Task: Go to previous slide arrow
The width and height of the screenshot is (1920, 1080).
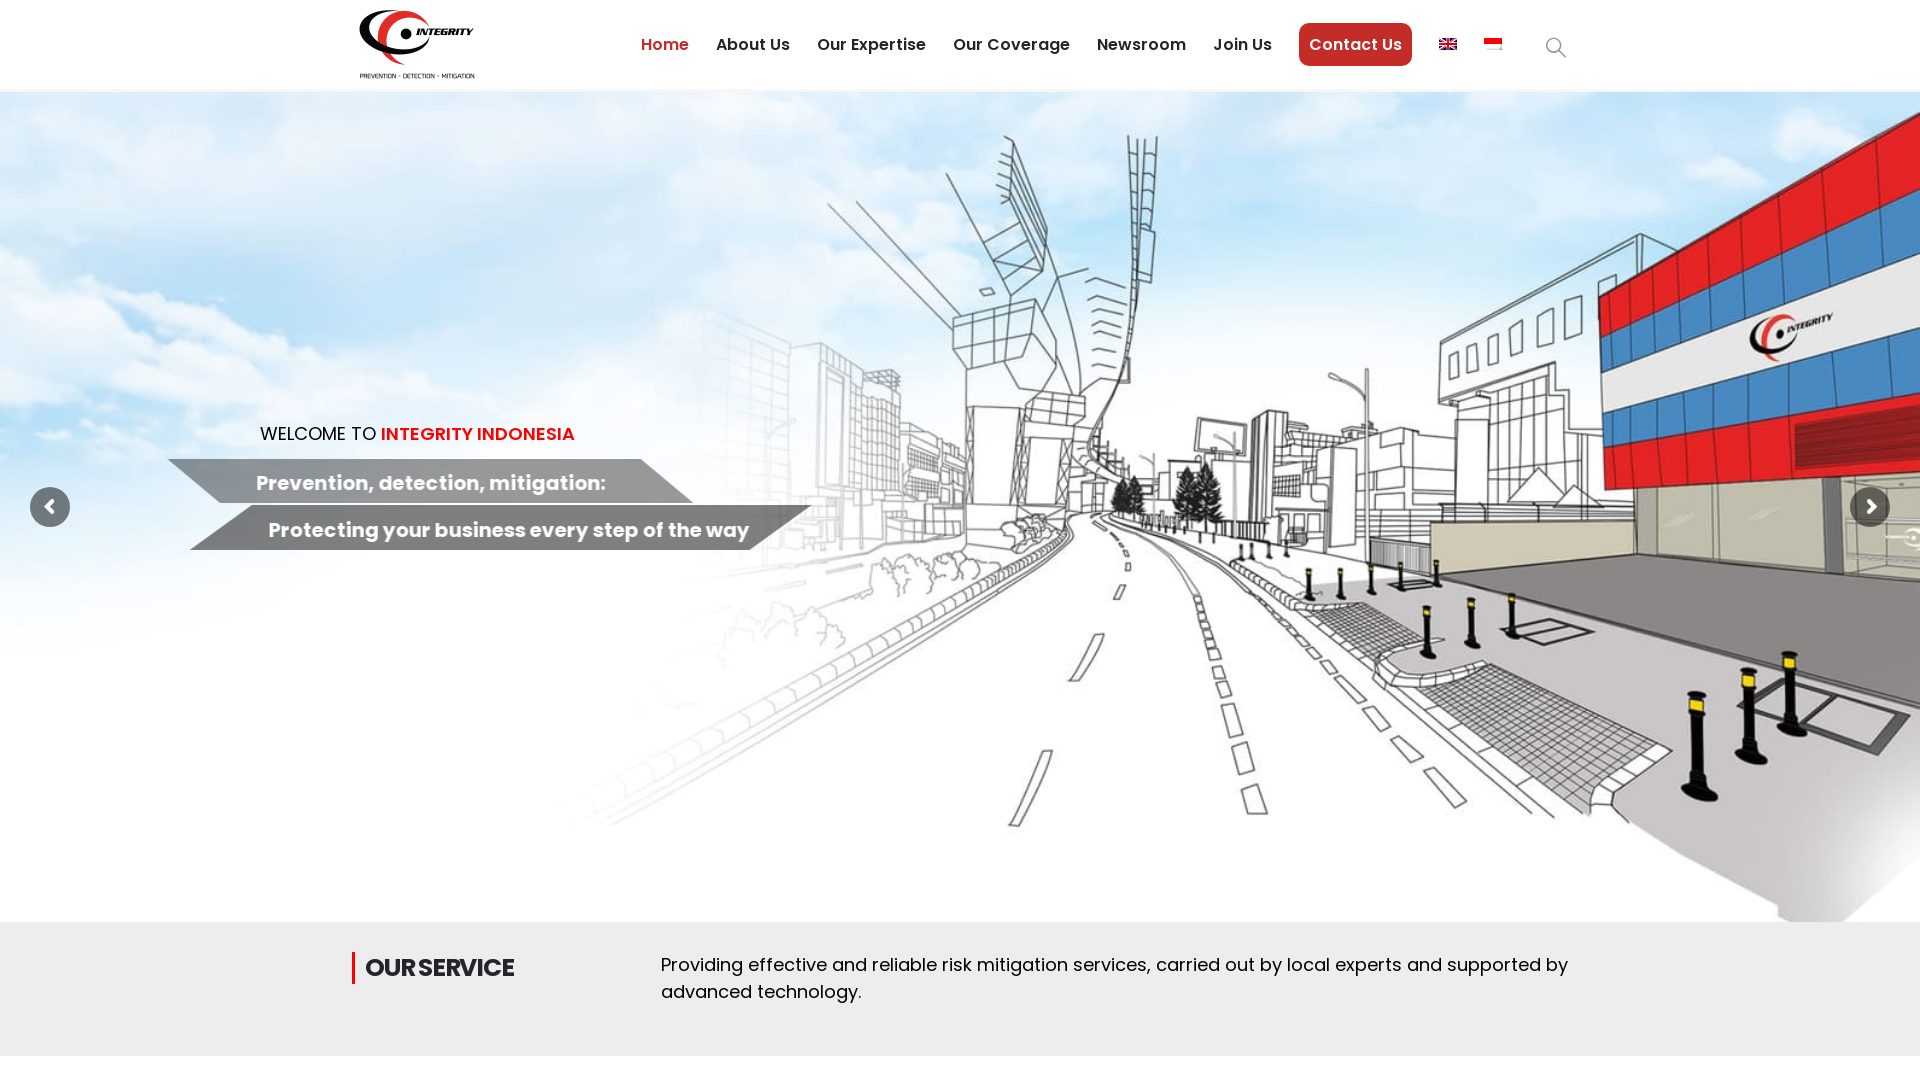Action: tap(50, 507)
